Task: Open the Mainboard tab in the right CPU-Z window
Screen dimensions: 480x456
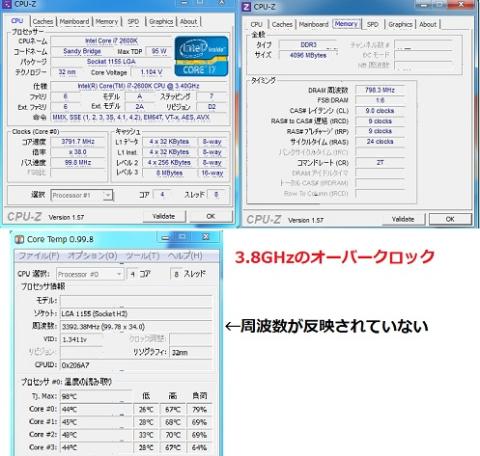Action: pyautogui.click(x=314, y=24)
